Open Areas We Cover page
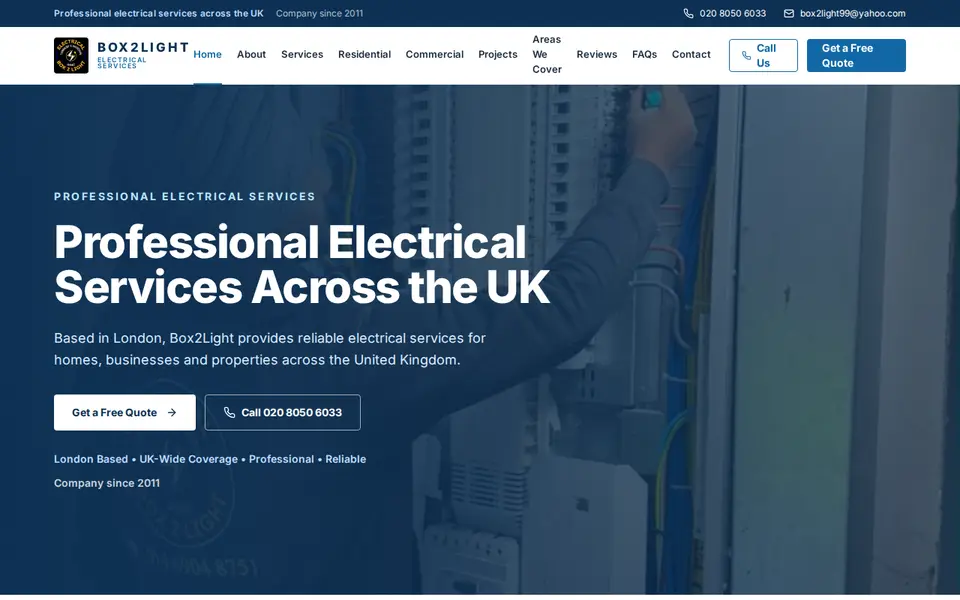 click(x=547, y=54)
